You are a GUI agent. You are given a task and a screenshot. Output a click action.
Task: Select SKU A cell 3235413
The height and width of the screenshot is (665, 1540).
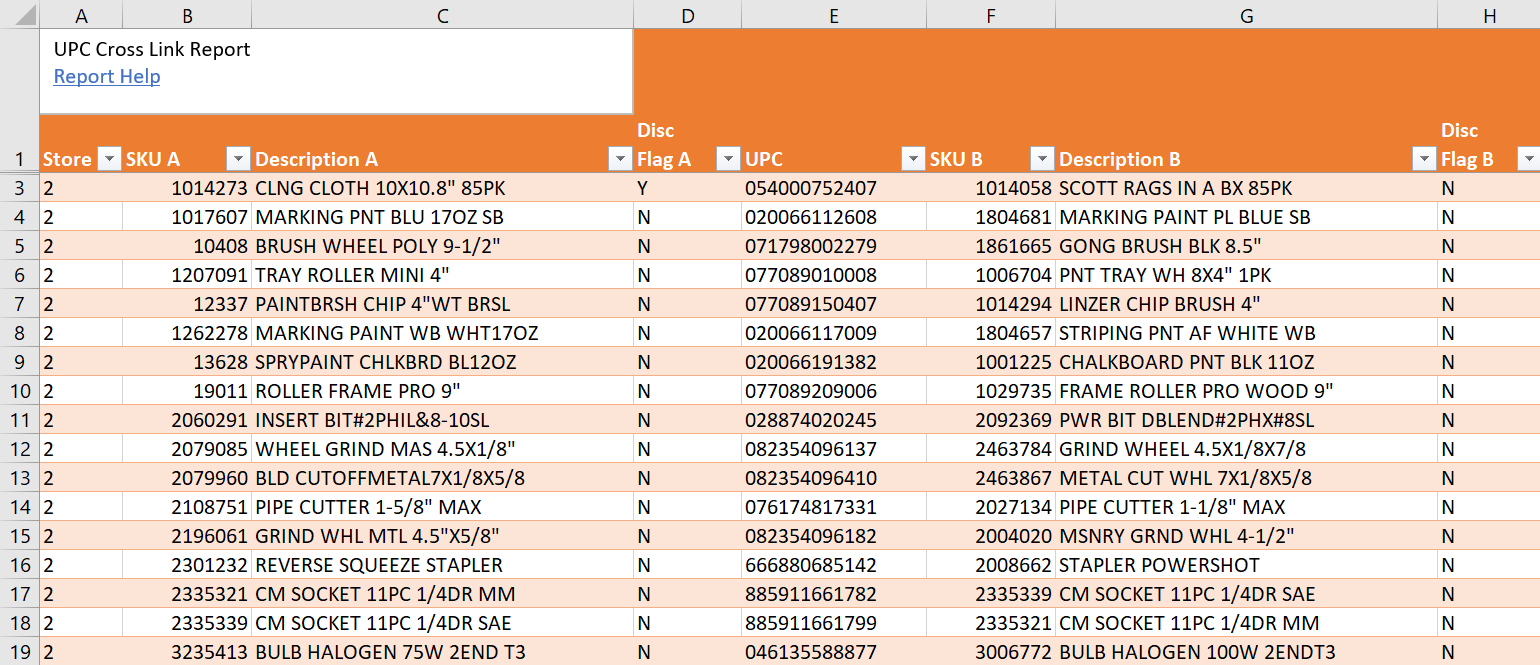tap(187, 652)
